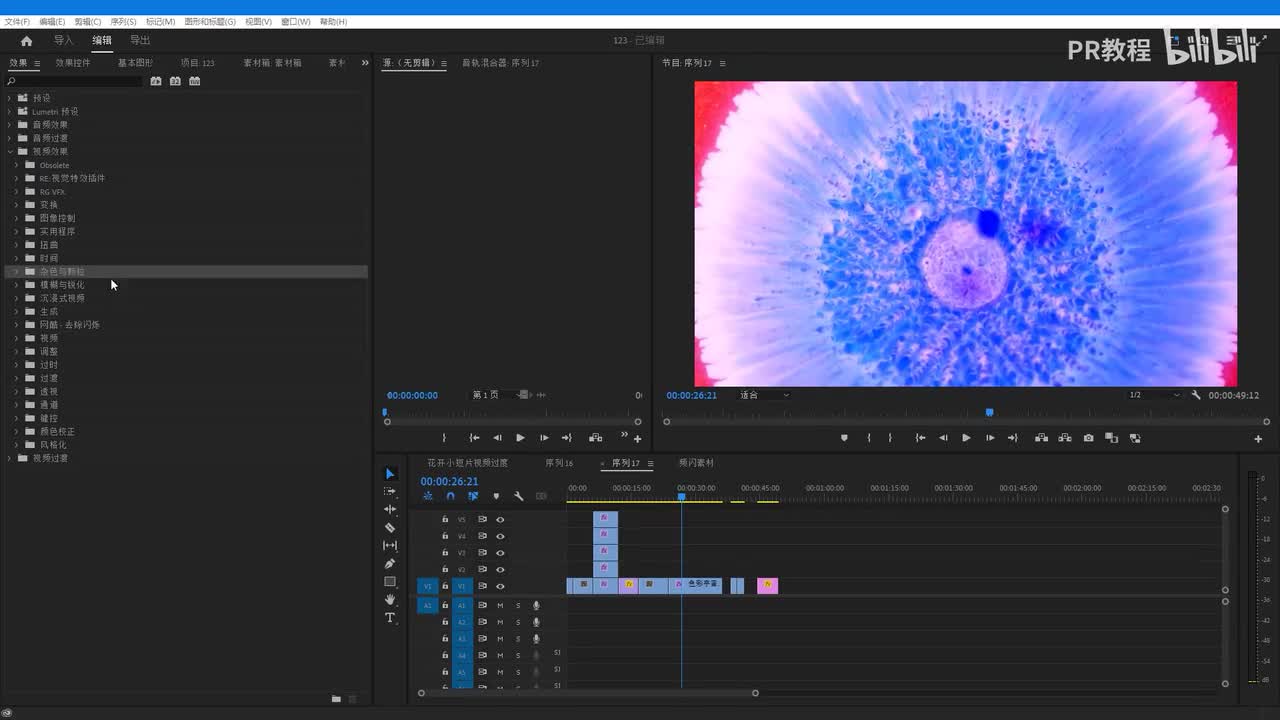This screenshot has height=720, width=1280.
Task: Open the 文件 menu
Action: pos(17,21)
